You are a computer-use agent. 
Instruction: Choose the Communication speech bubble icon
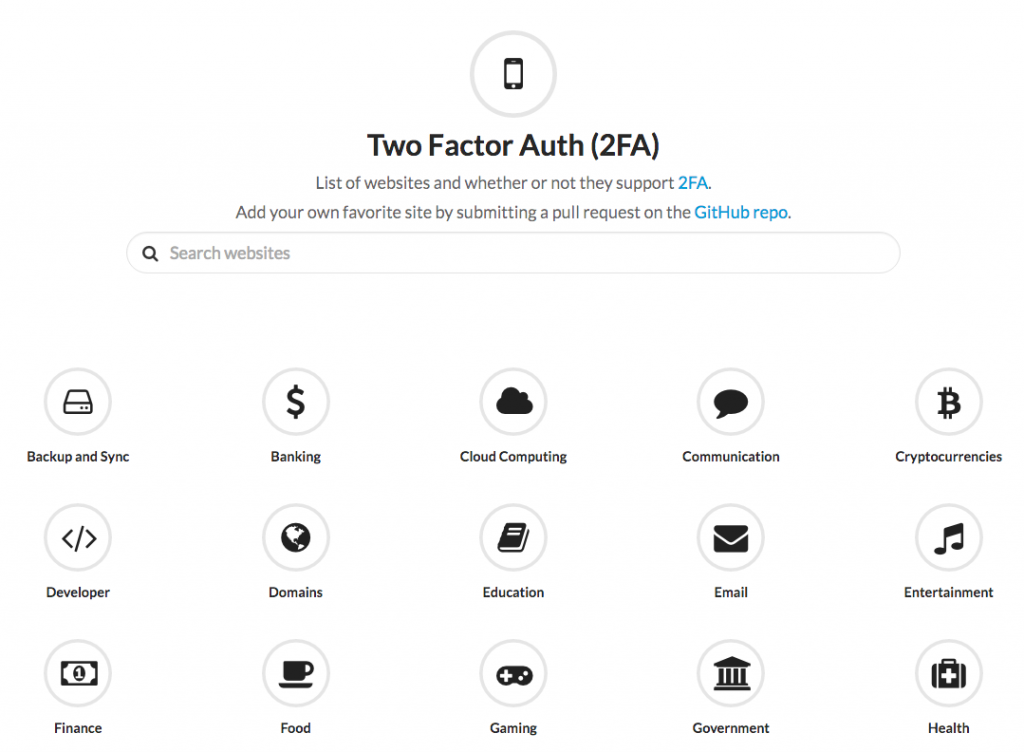pos(731,401)
